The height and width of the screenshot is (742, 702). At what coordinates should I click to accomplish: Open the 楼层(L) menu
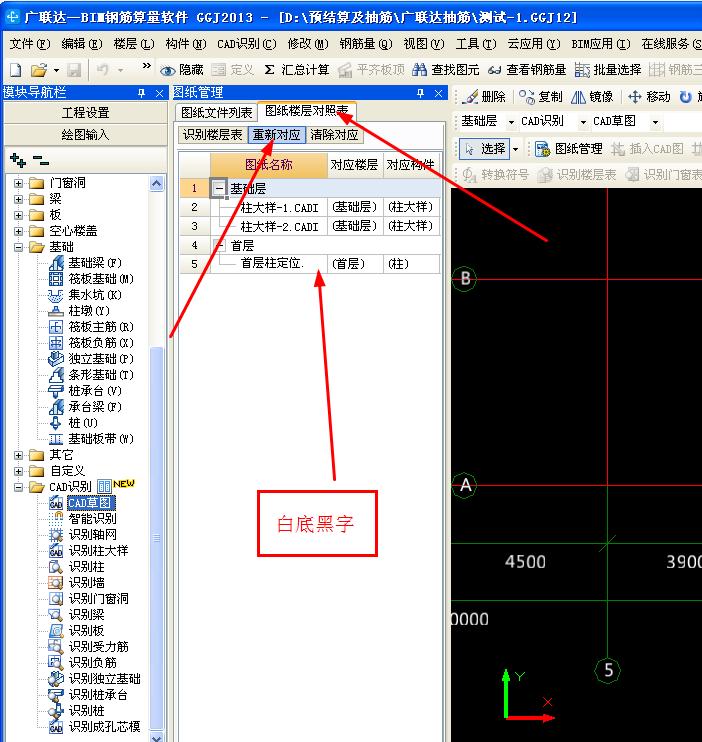tap(133, 44)
